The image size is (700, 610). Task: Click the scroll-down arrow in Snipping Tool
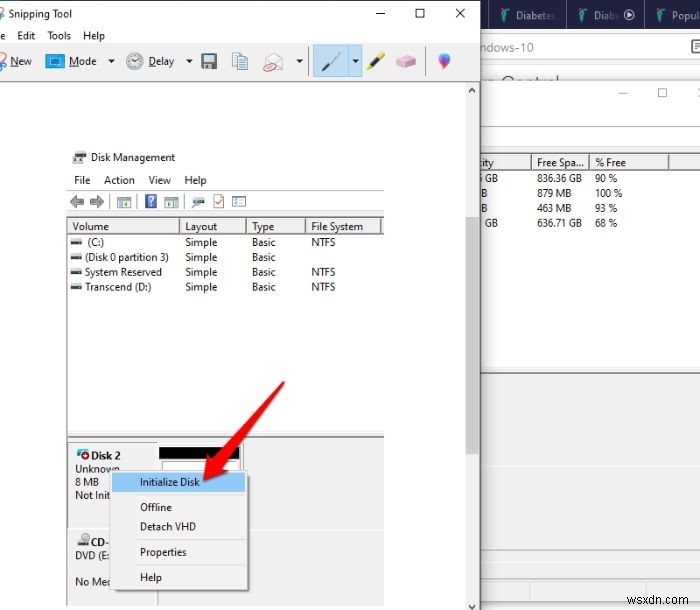point(472,606)
